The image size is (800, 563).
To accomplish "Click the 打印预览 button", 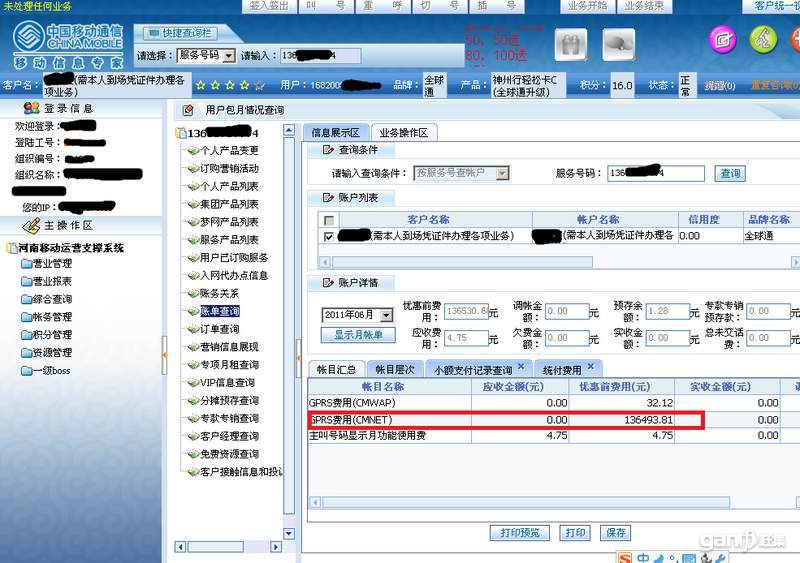I will coord(519,533).
